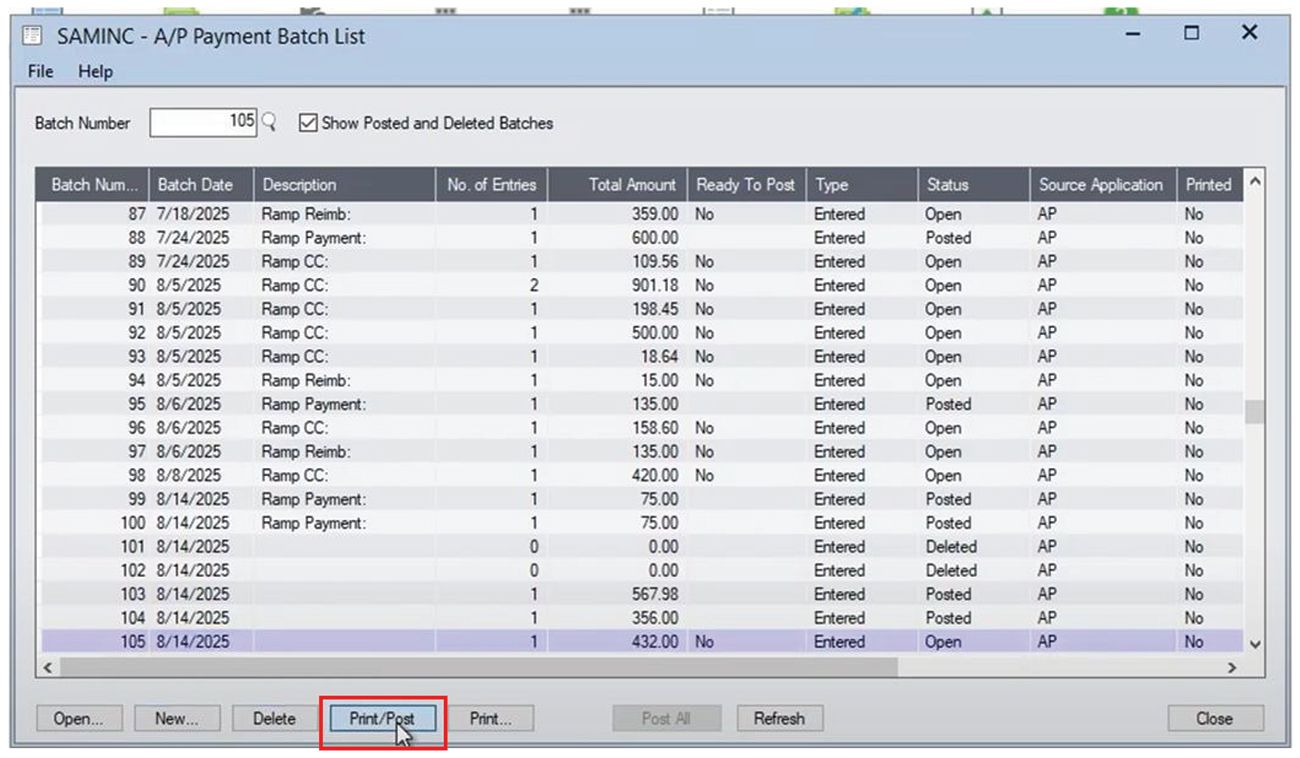
Task: Click the Refresh button
Action: pyautogui.click(x=779, y=718)
